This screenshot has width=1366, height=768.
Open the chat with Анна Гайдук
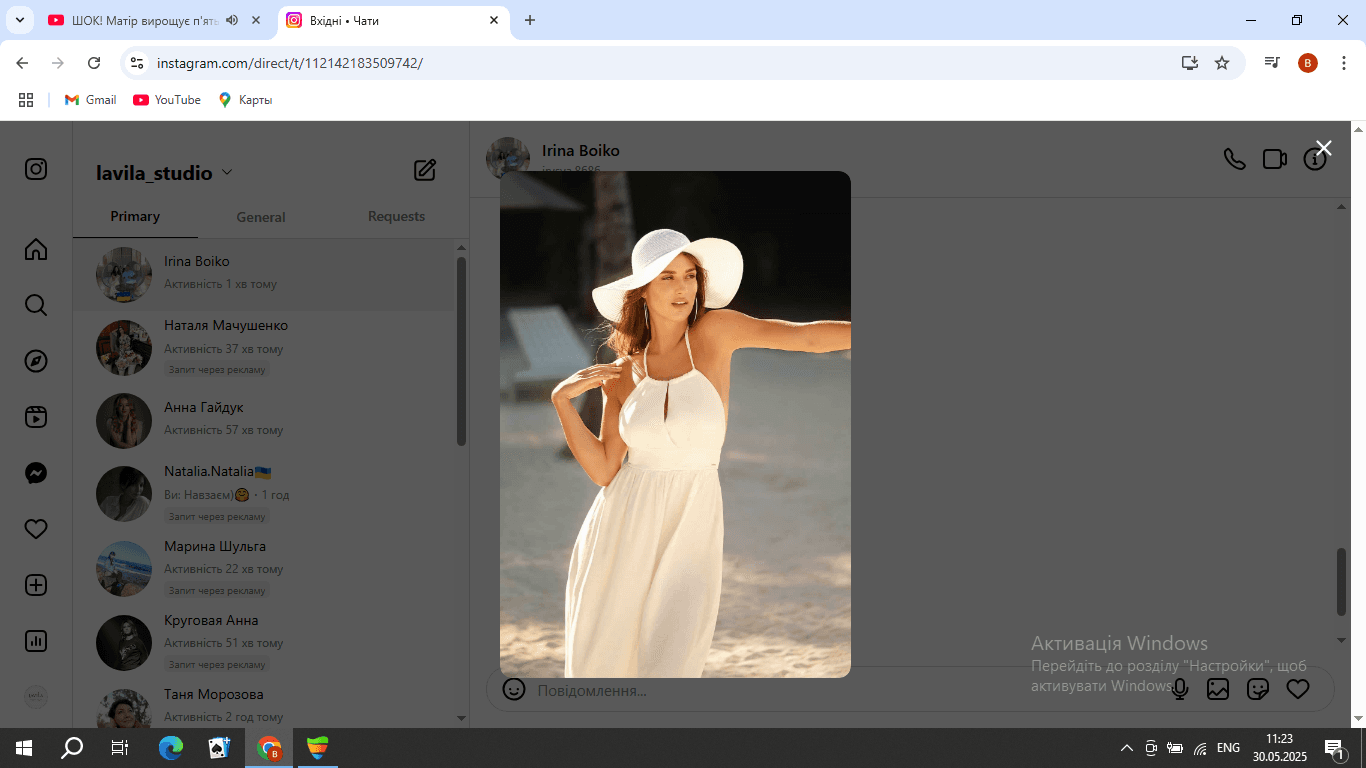(x=264, y=420)
